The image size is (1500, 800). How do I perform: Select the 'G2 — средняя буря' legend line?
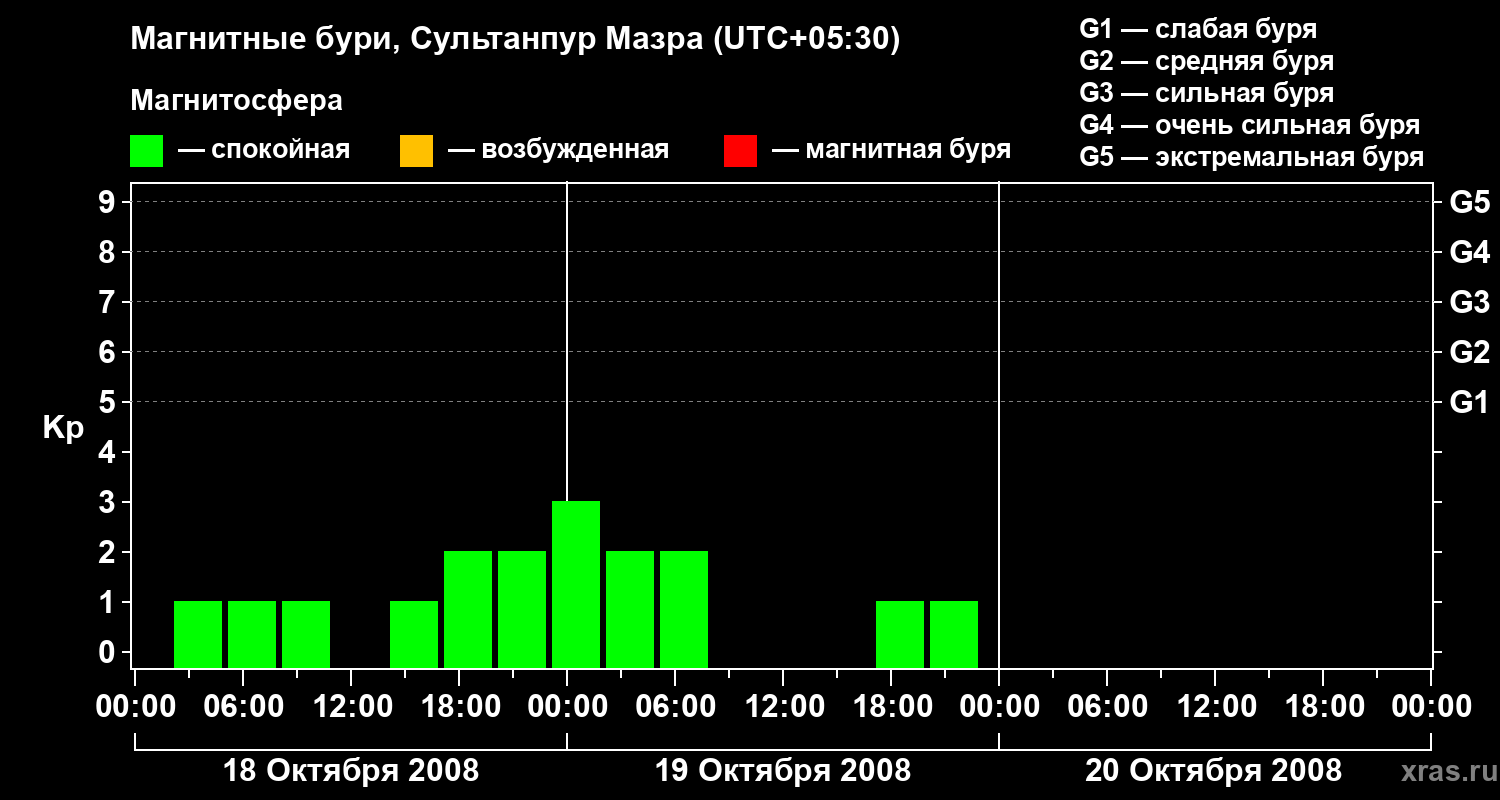click(x=1206, y=61)
